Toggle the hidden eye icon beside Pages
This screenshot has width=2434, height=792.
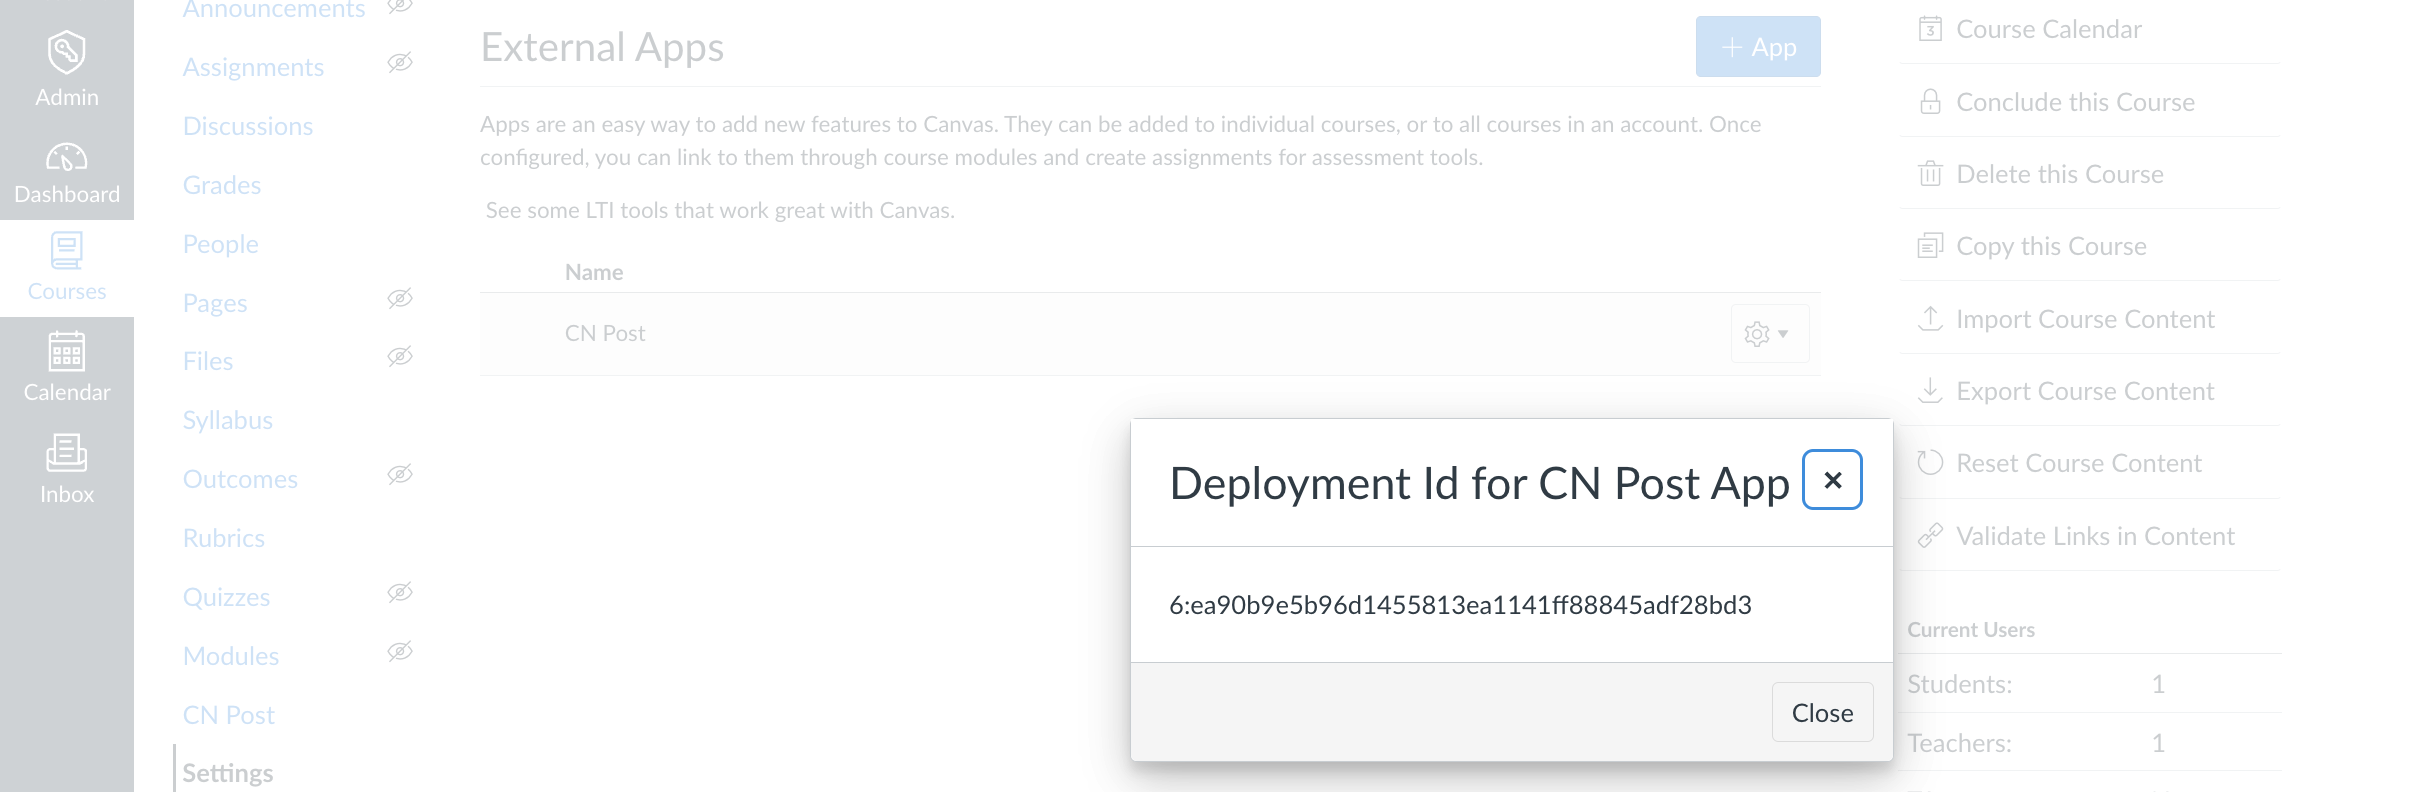point(400,299)
